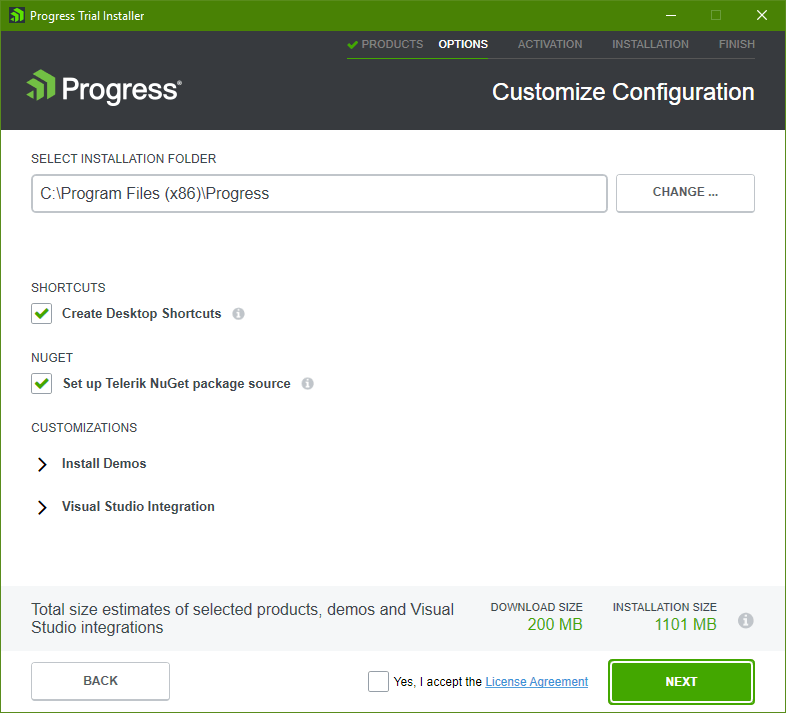Click the Install Demos label
Image resolution: width=786 pixels, height=713 pixels.
coord(104,463)
